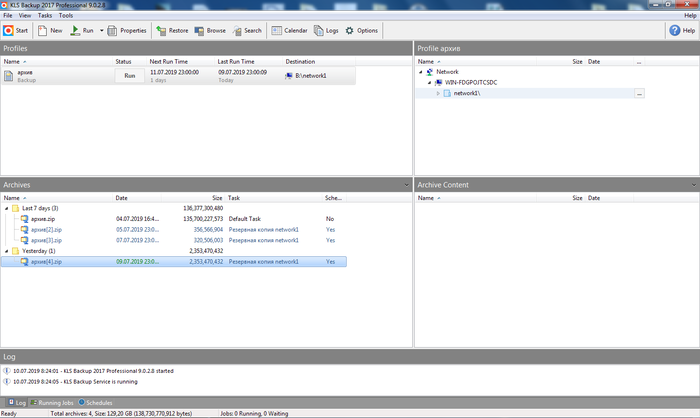The height and width of the screenshot is (418, 700).
Task: Open the Run dropdown arrow in the toolbar
Action: tap(100, 31)
